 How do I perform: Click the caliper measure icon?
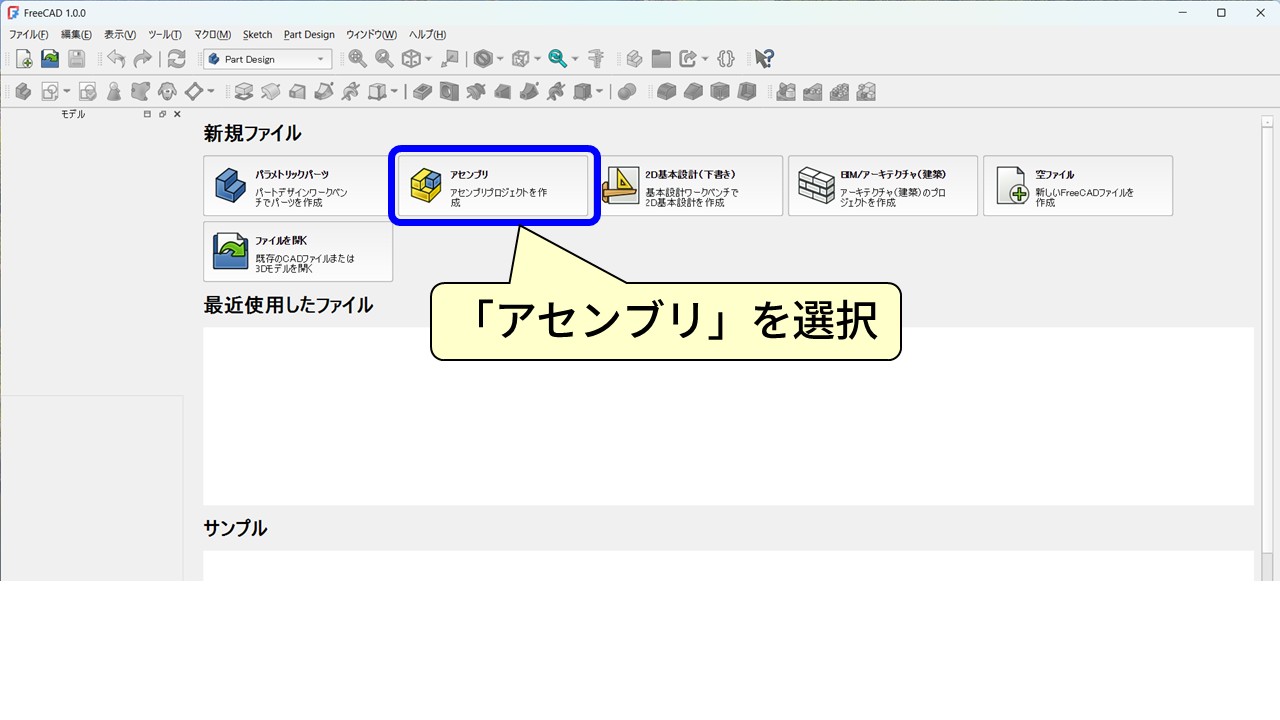click(x=596, y=59)
